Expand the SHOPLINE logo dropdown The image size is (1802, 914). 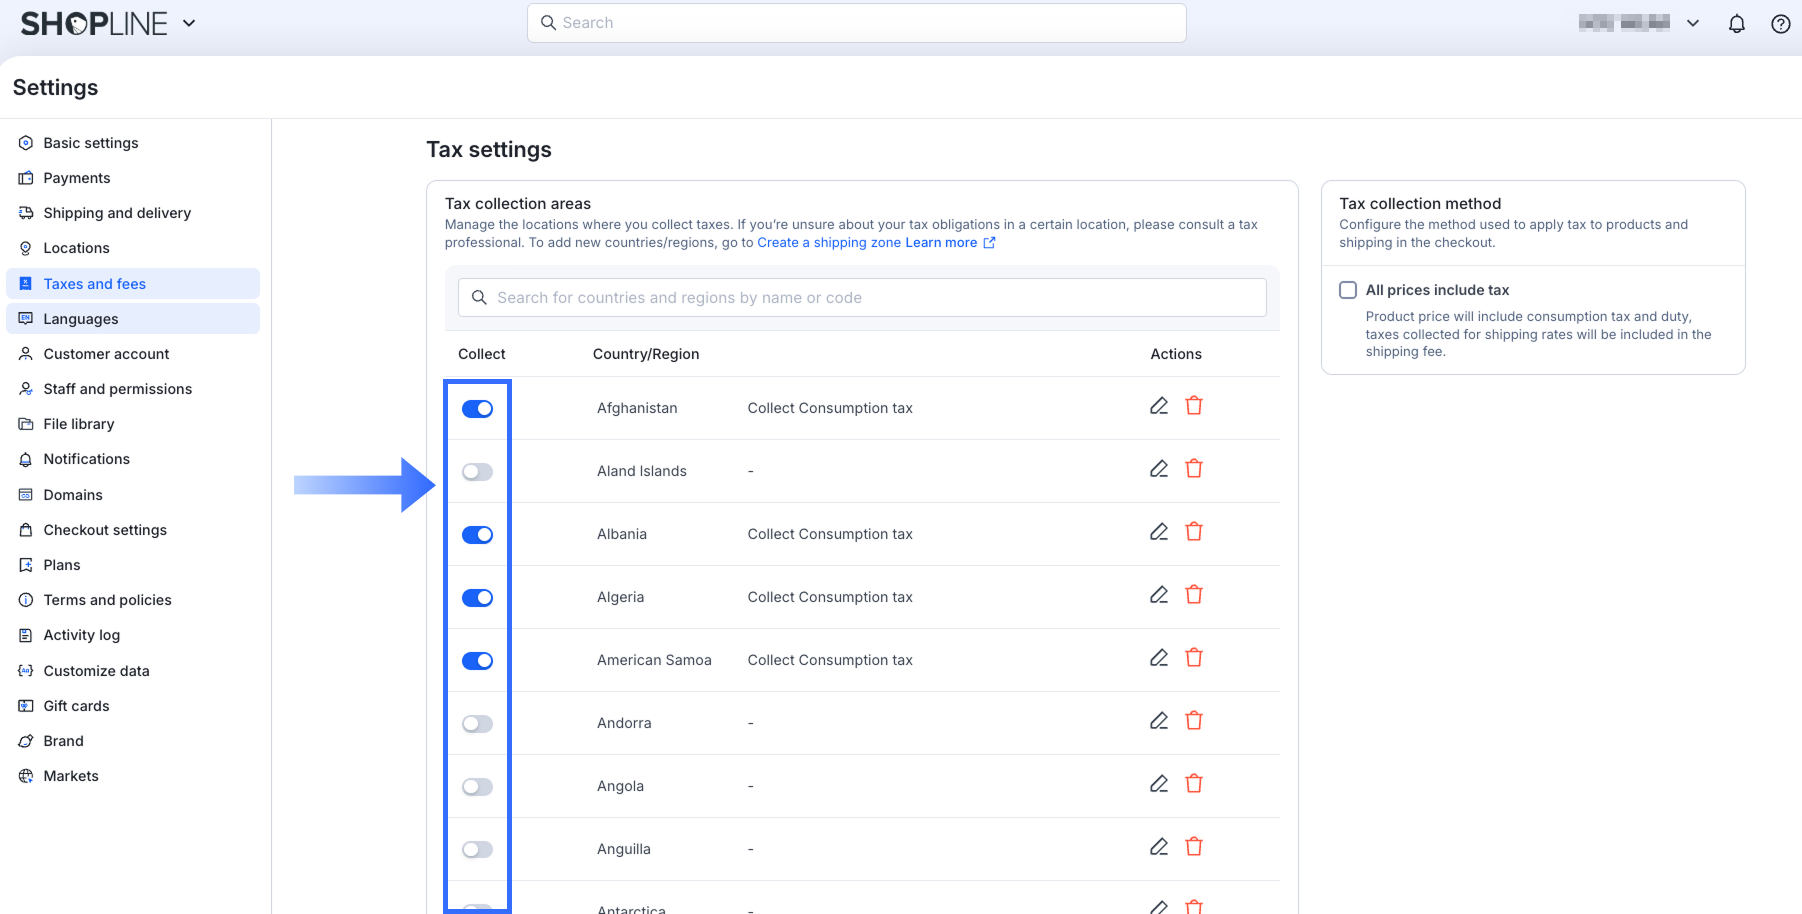189,23
